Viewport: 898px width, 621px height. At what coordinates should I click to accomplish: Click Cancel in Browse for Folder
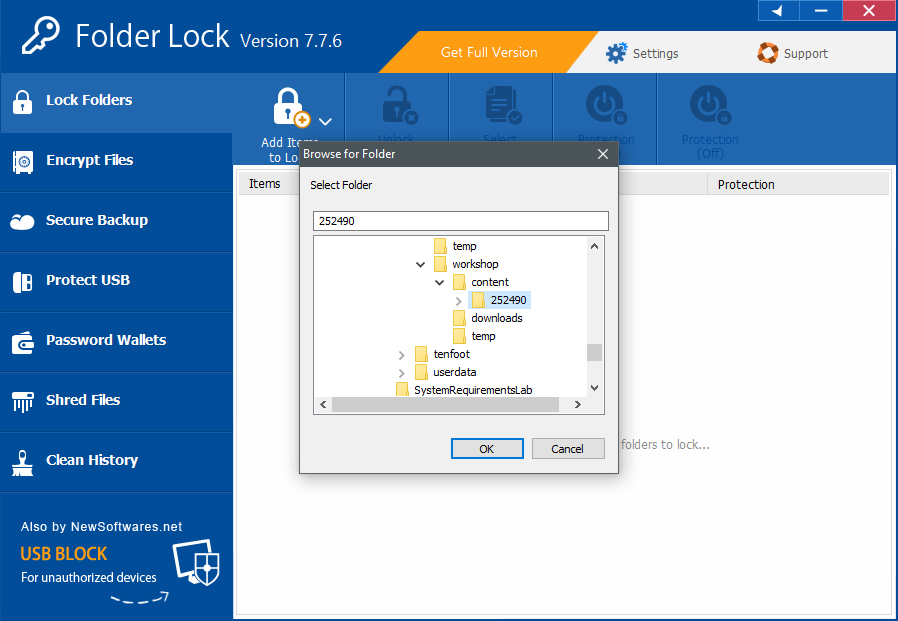[568, 449]
